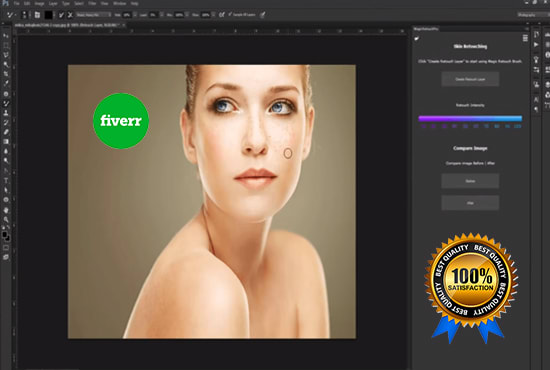Open the Brush Presets icon in dock

(x=536, y=59)
